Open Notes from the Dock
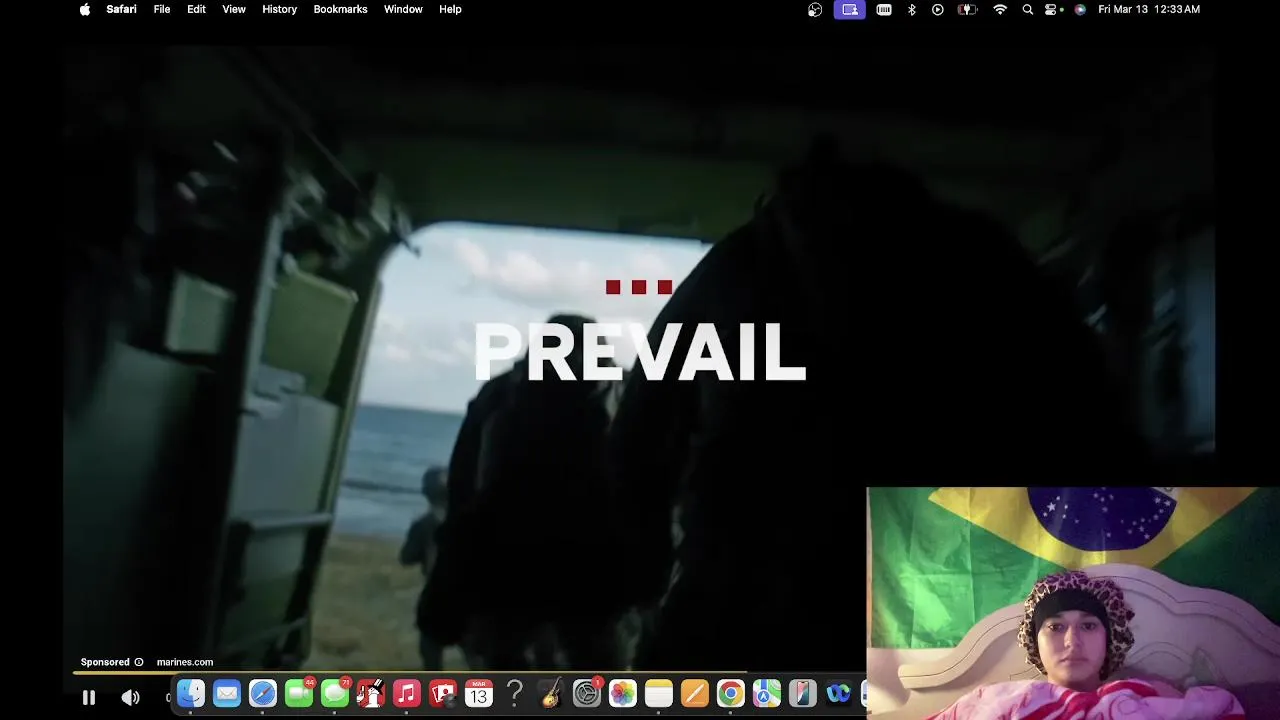 (659, 693)
